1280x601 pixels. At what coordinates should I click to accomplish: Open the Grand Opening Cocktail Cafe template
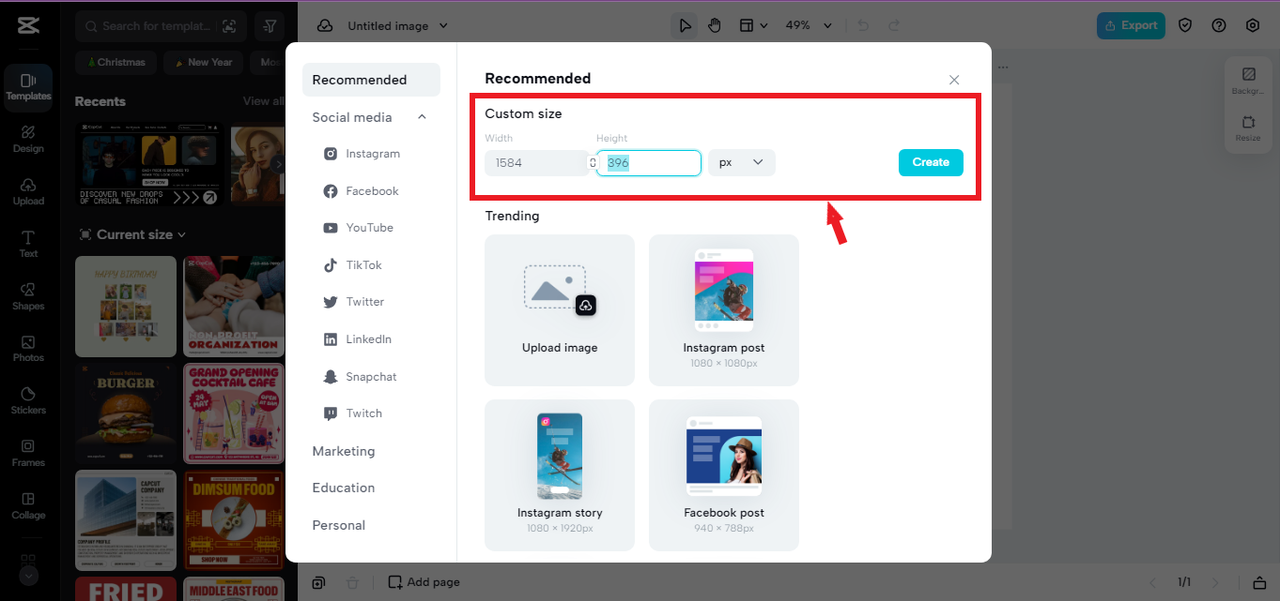pos(234,413)
